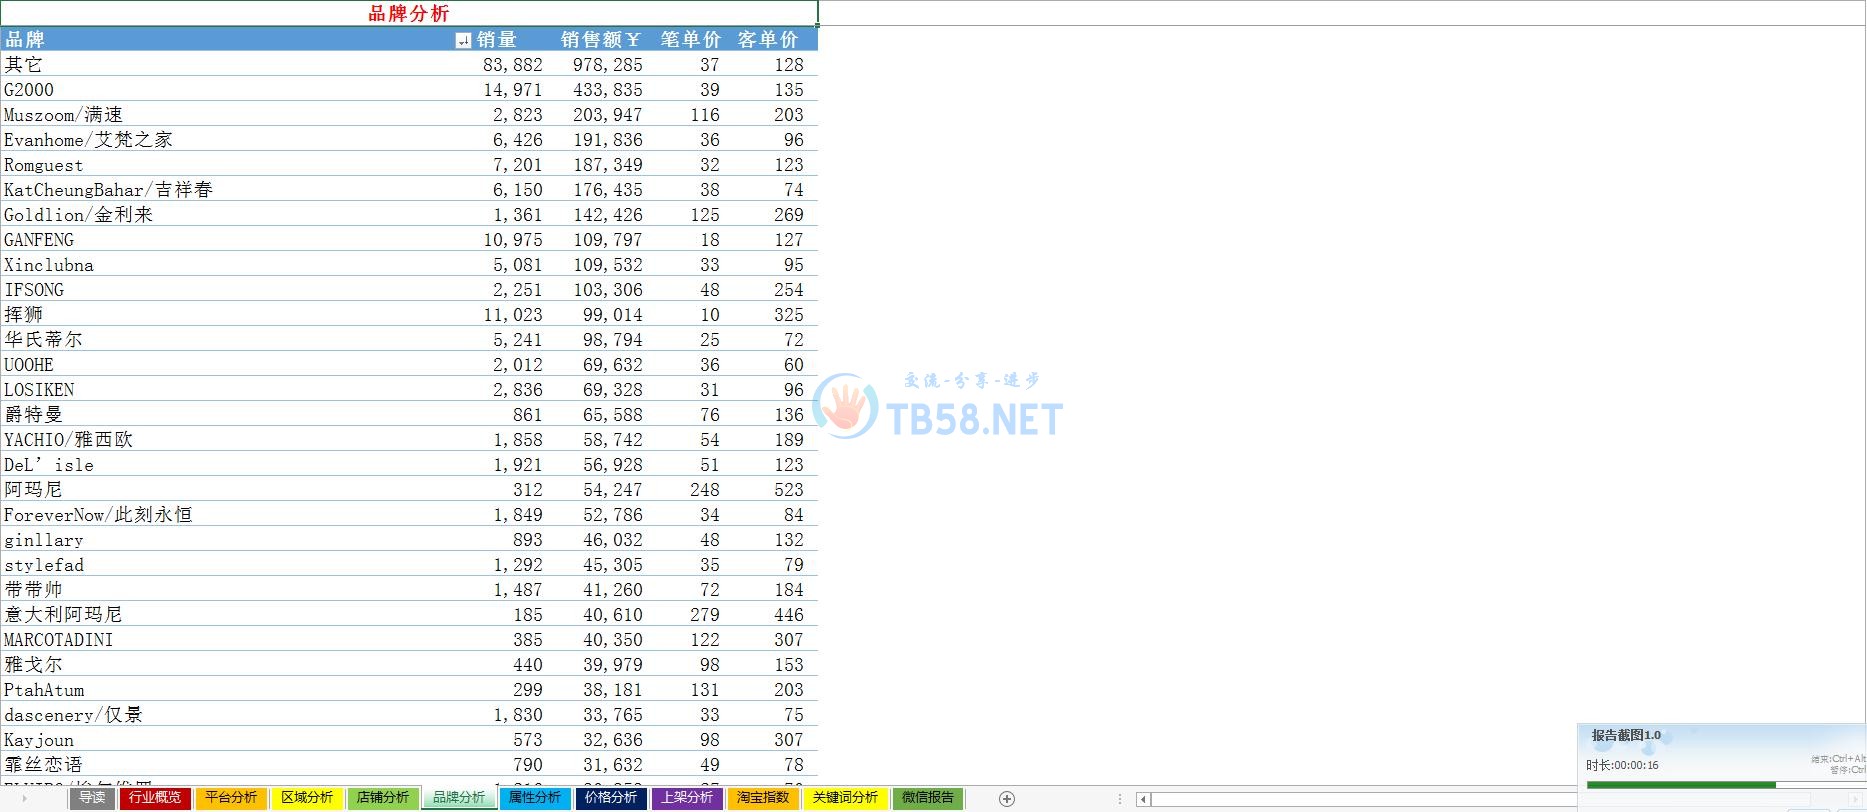Click GANFENG sales volume 10,975
Viewport: 1867px width, 812px height.
tap(512, 240)
